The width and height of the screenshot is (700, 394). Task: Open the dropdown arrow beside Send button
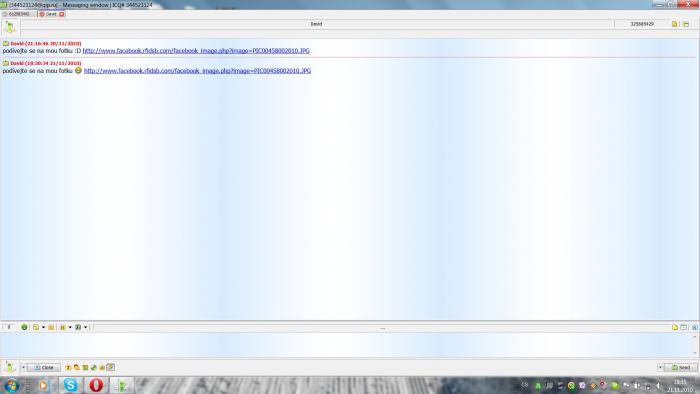click(x=660, y=367)
